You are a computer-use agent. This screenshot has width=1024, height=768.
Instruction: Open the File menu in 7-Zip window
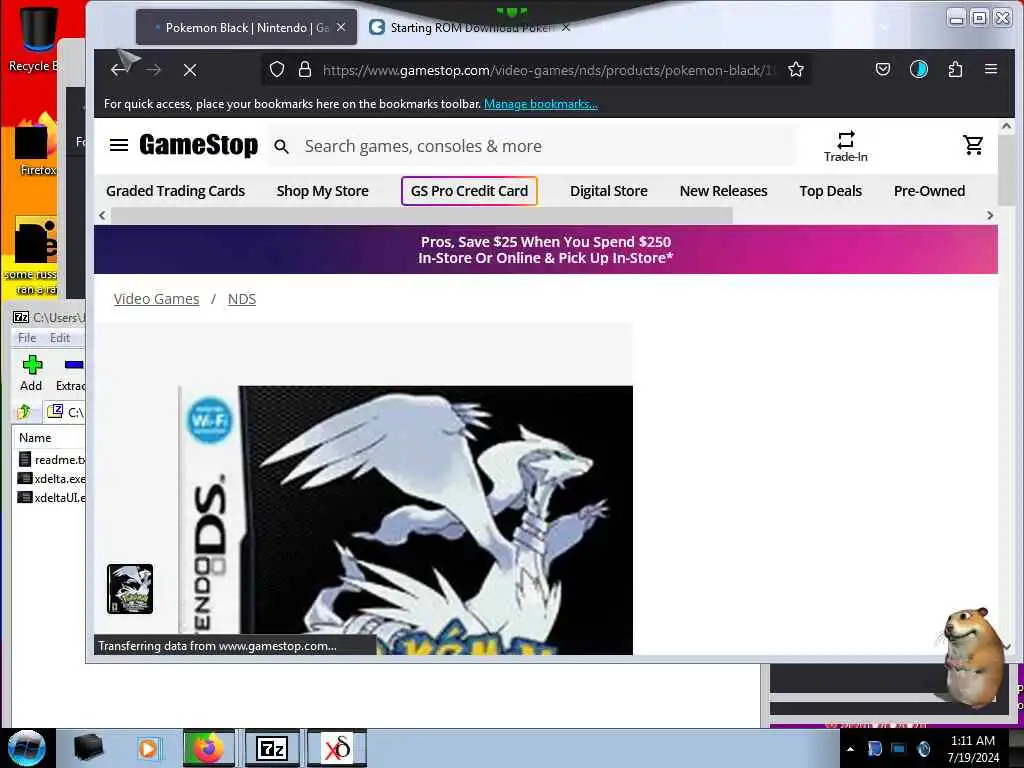click(x=27, y=338)
